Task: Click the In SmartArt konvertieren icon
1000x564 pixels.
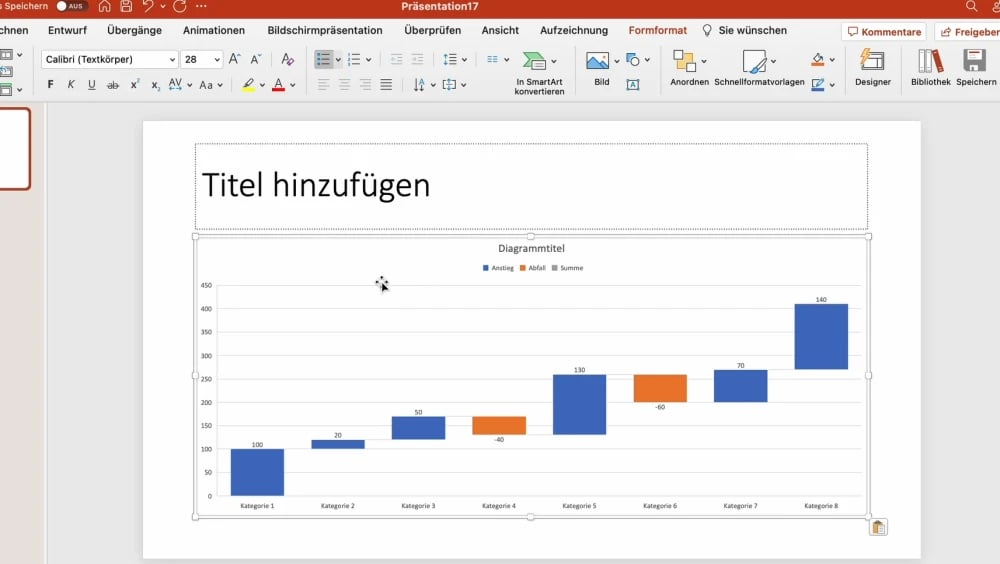Action: tap(535, 61)
